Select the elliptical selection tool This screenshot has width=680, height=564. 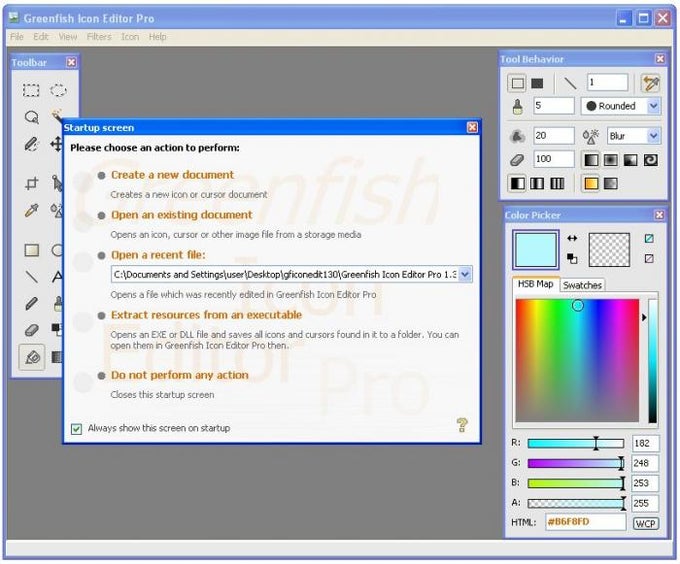click(x=58, y=90)
